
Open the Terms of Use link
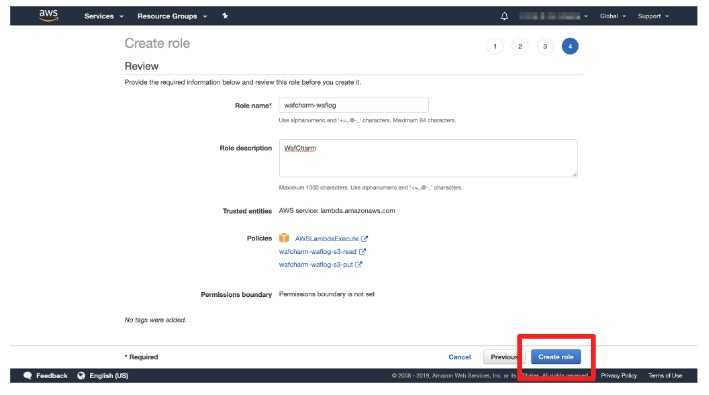click(665, 376)
